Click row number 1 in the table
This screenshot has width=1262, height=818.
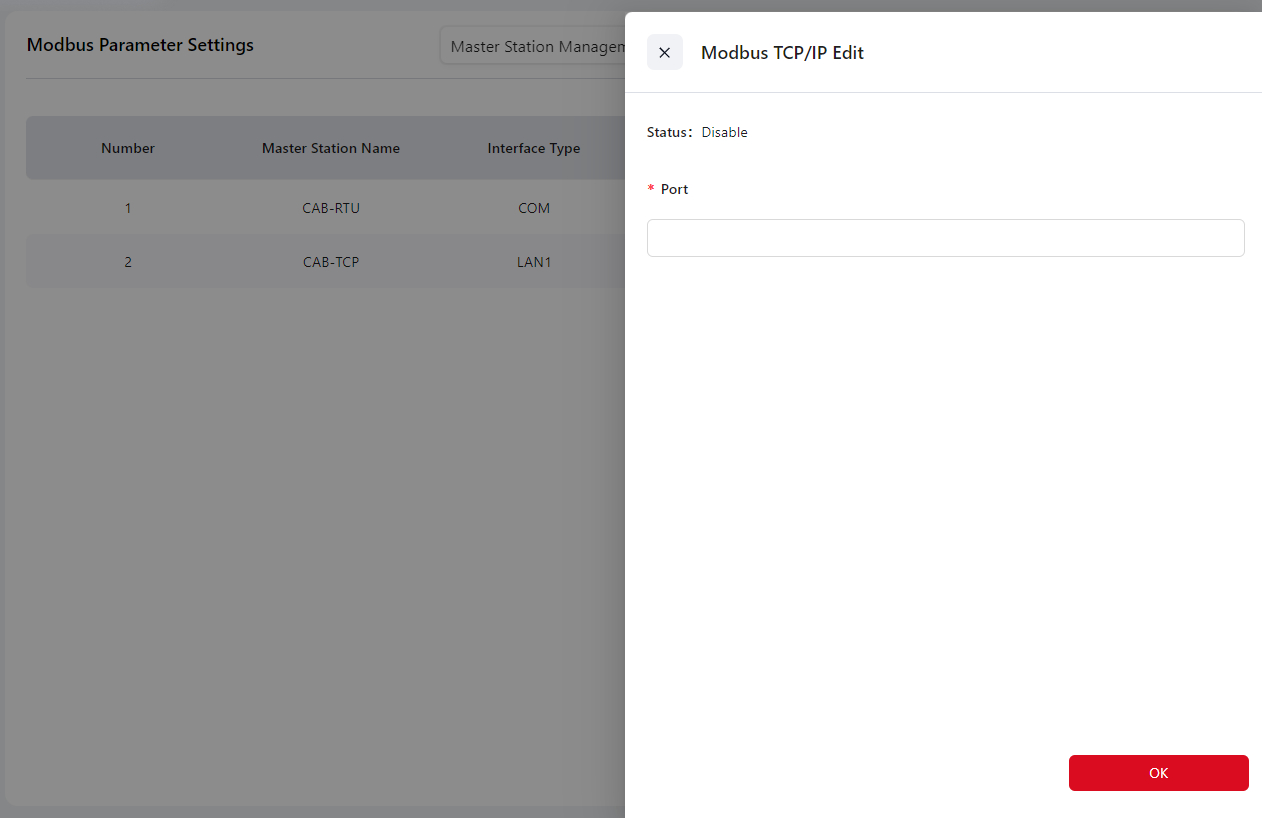[x=128, y=208]
